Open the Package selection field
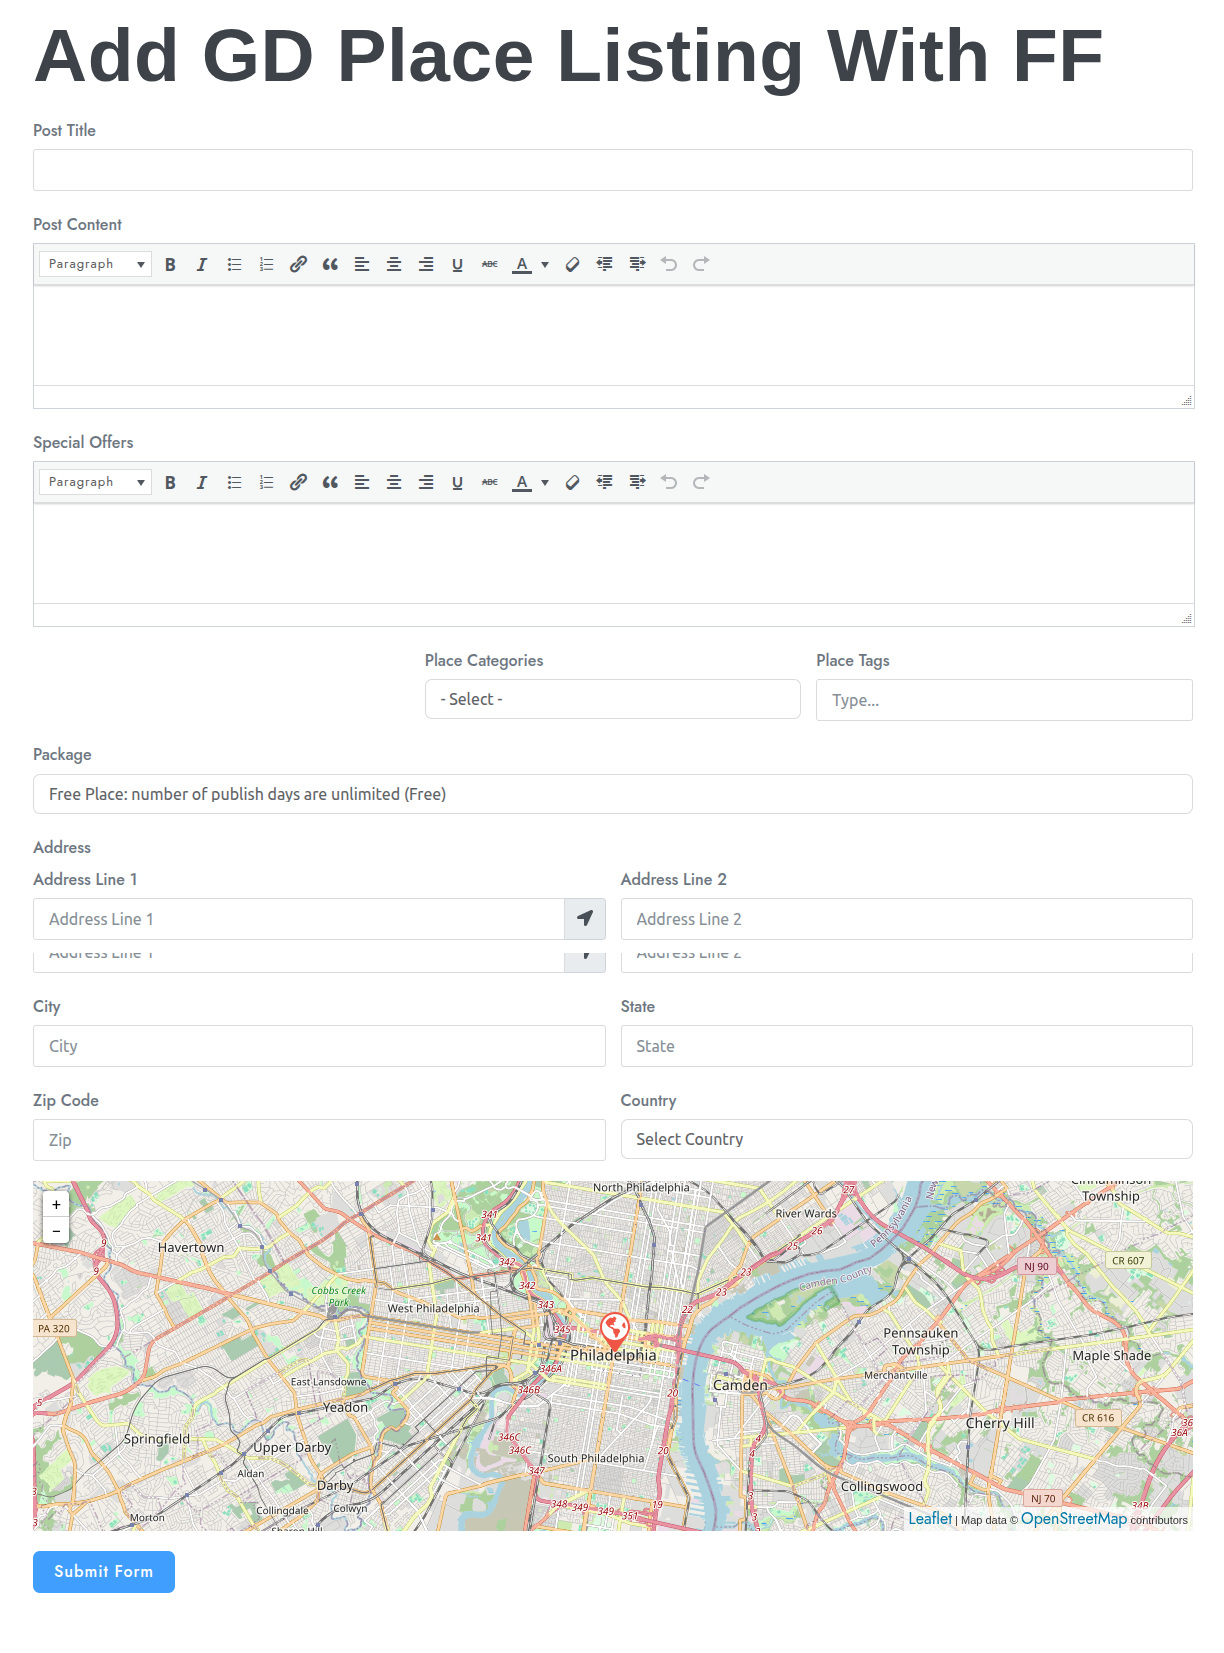The height and width of the screenshot is (1653, 1224). click(612, 795)
